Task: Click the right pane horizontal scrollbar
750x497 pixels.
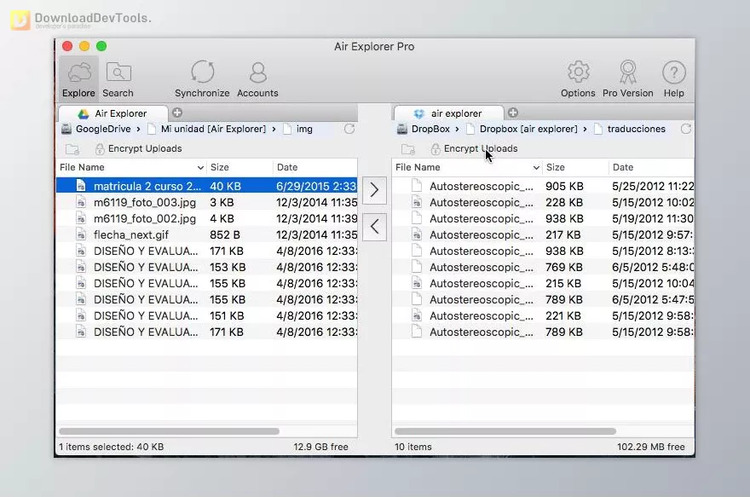Action: pos(505,431)
